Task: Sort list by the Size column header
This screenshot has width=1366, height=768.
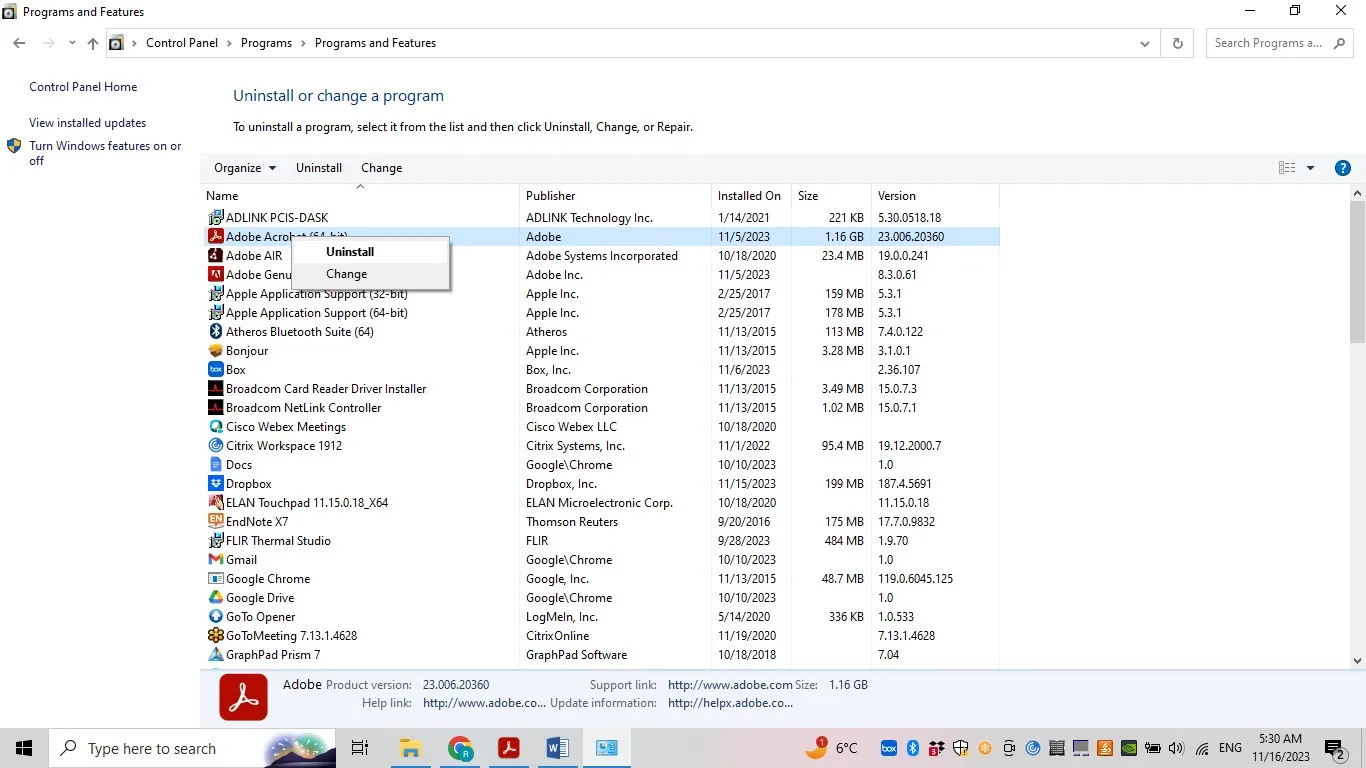Action: (x=831, y=196)
